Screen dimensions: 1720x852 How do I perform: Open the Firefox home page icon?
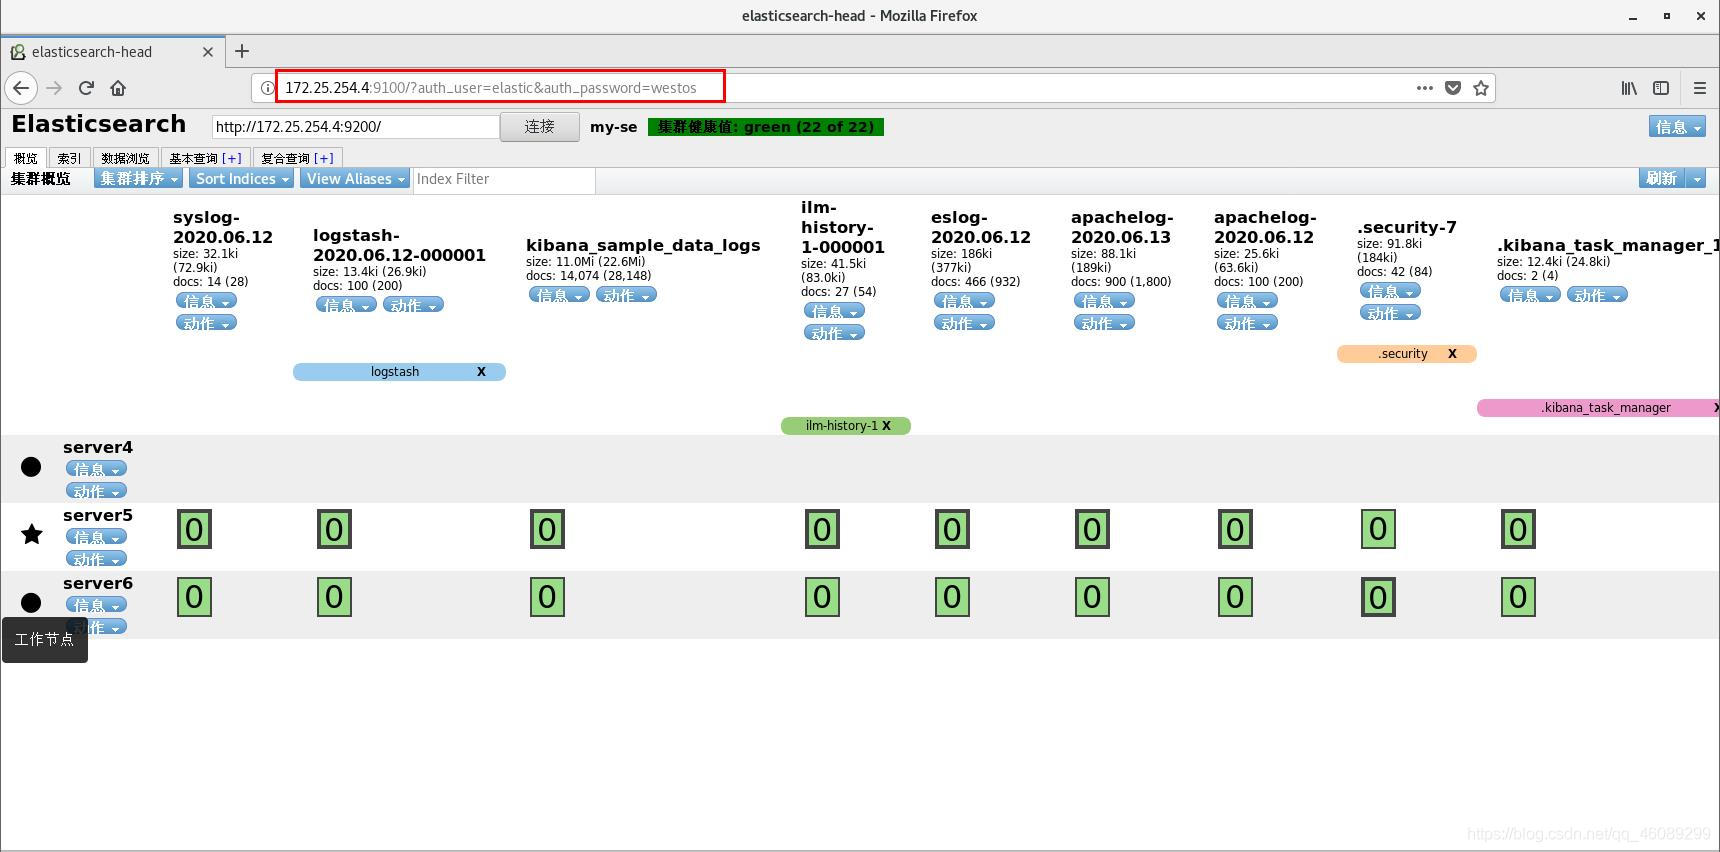[x=118, y=88]
